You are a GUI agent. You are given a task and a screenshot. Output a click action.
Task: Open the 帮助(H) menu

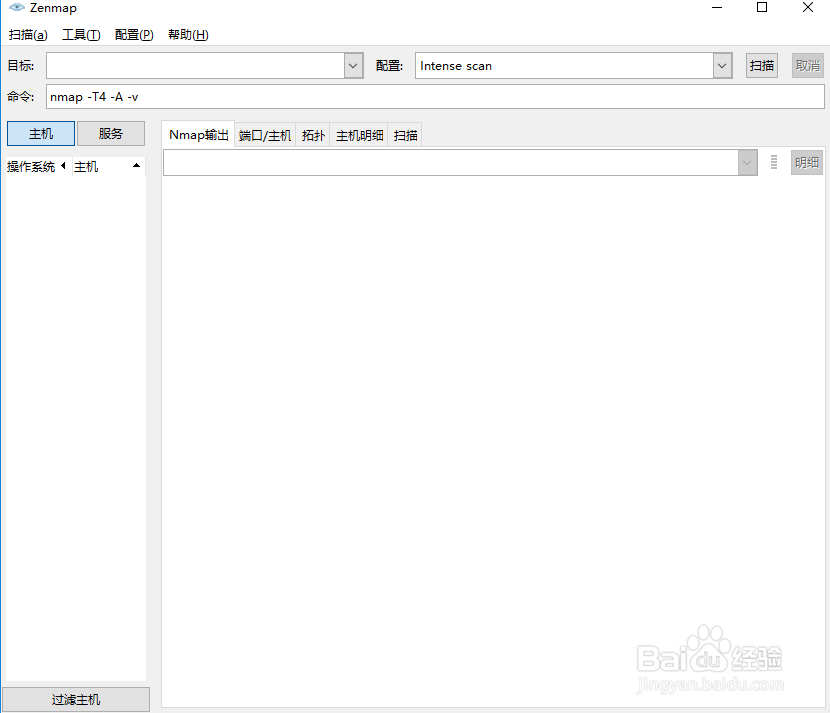188,35
